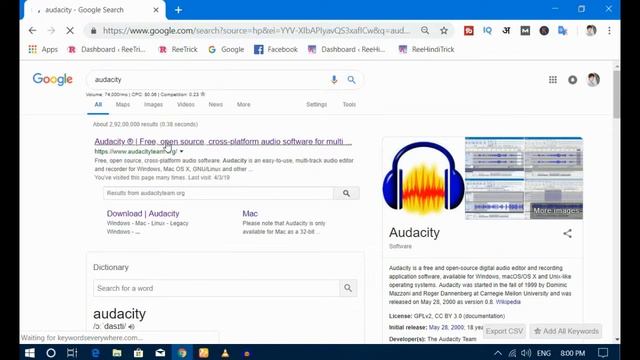Open Chrome profile avatar in toolbar
640x360 pixels.
pos(591,31)
